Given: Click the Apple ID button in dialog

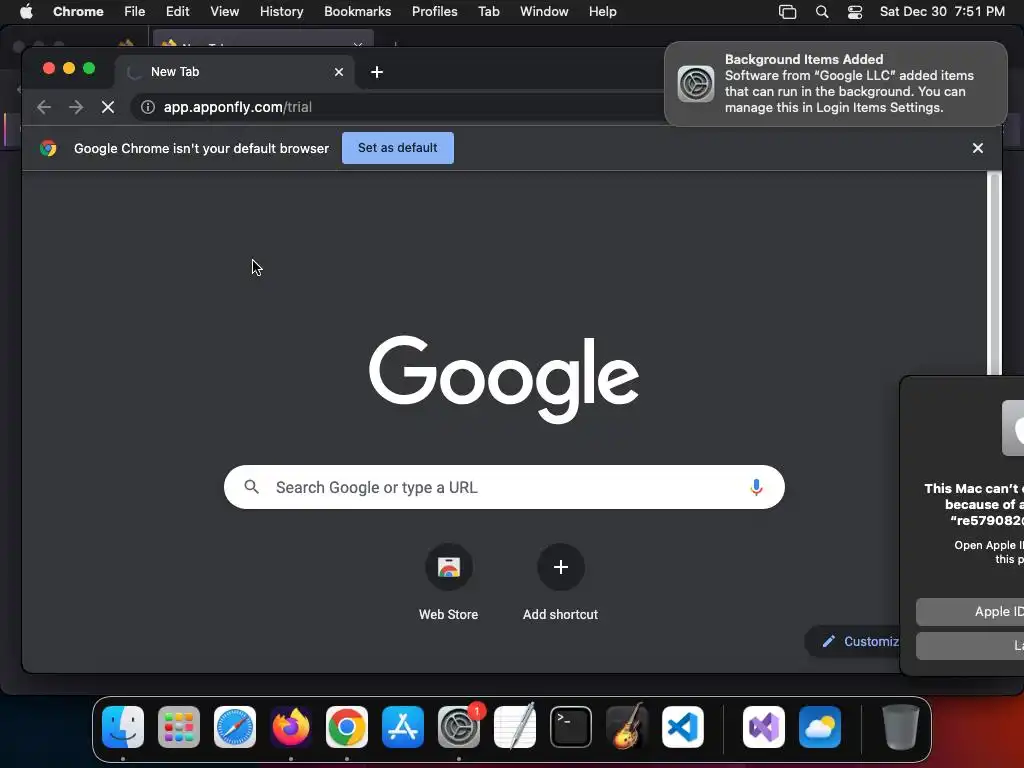Looking at the screenshot, I should (970, 612).
